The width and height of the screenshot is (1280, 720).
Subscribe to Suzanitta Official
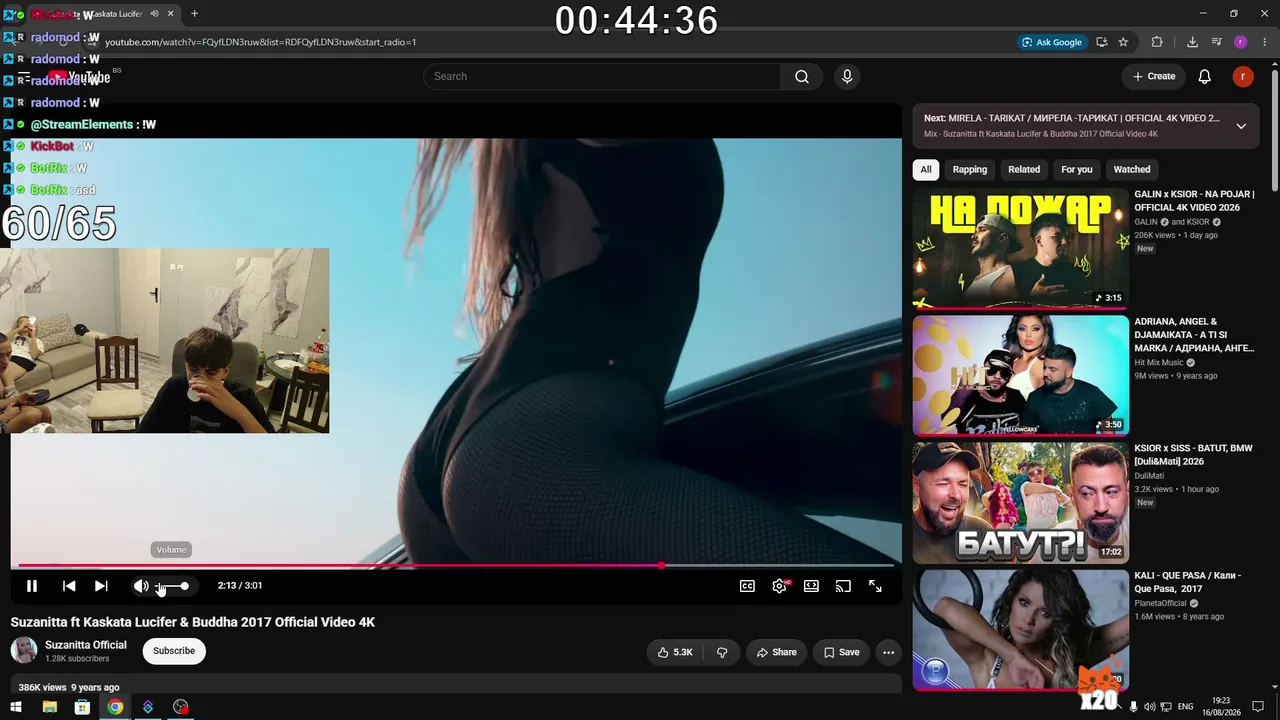pos(174,651)
